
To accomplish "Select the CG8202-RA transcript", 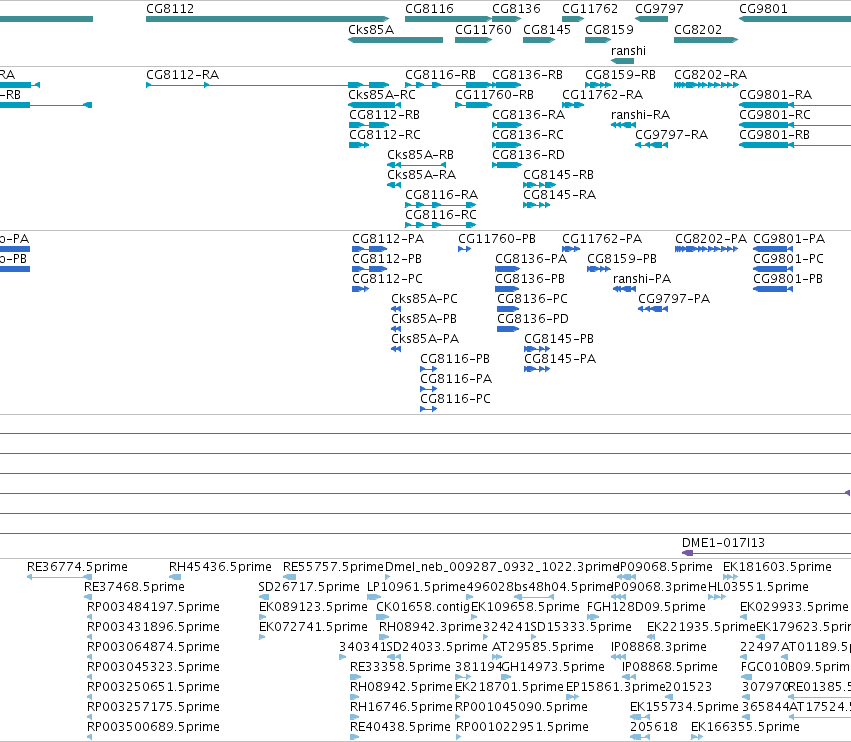I will [x=706, y=85].
